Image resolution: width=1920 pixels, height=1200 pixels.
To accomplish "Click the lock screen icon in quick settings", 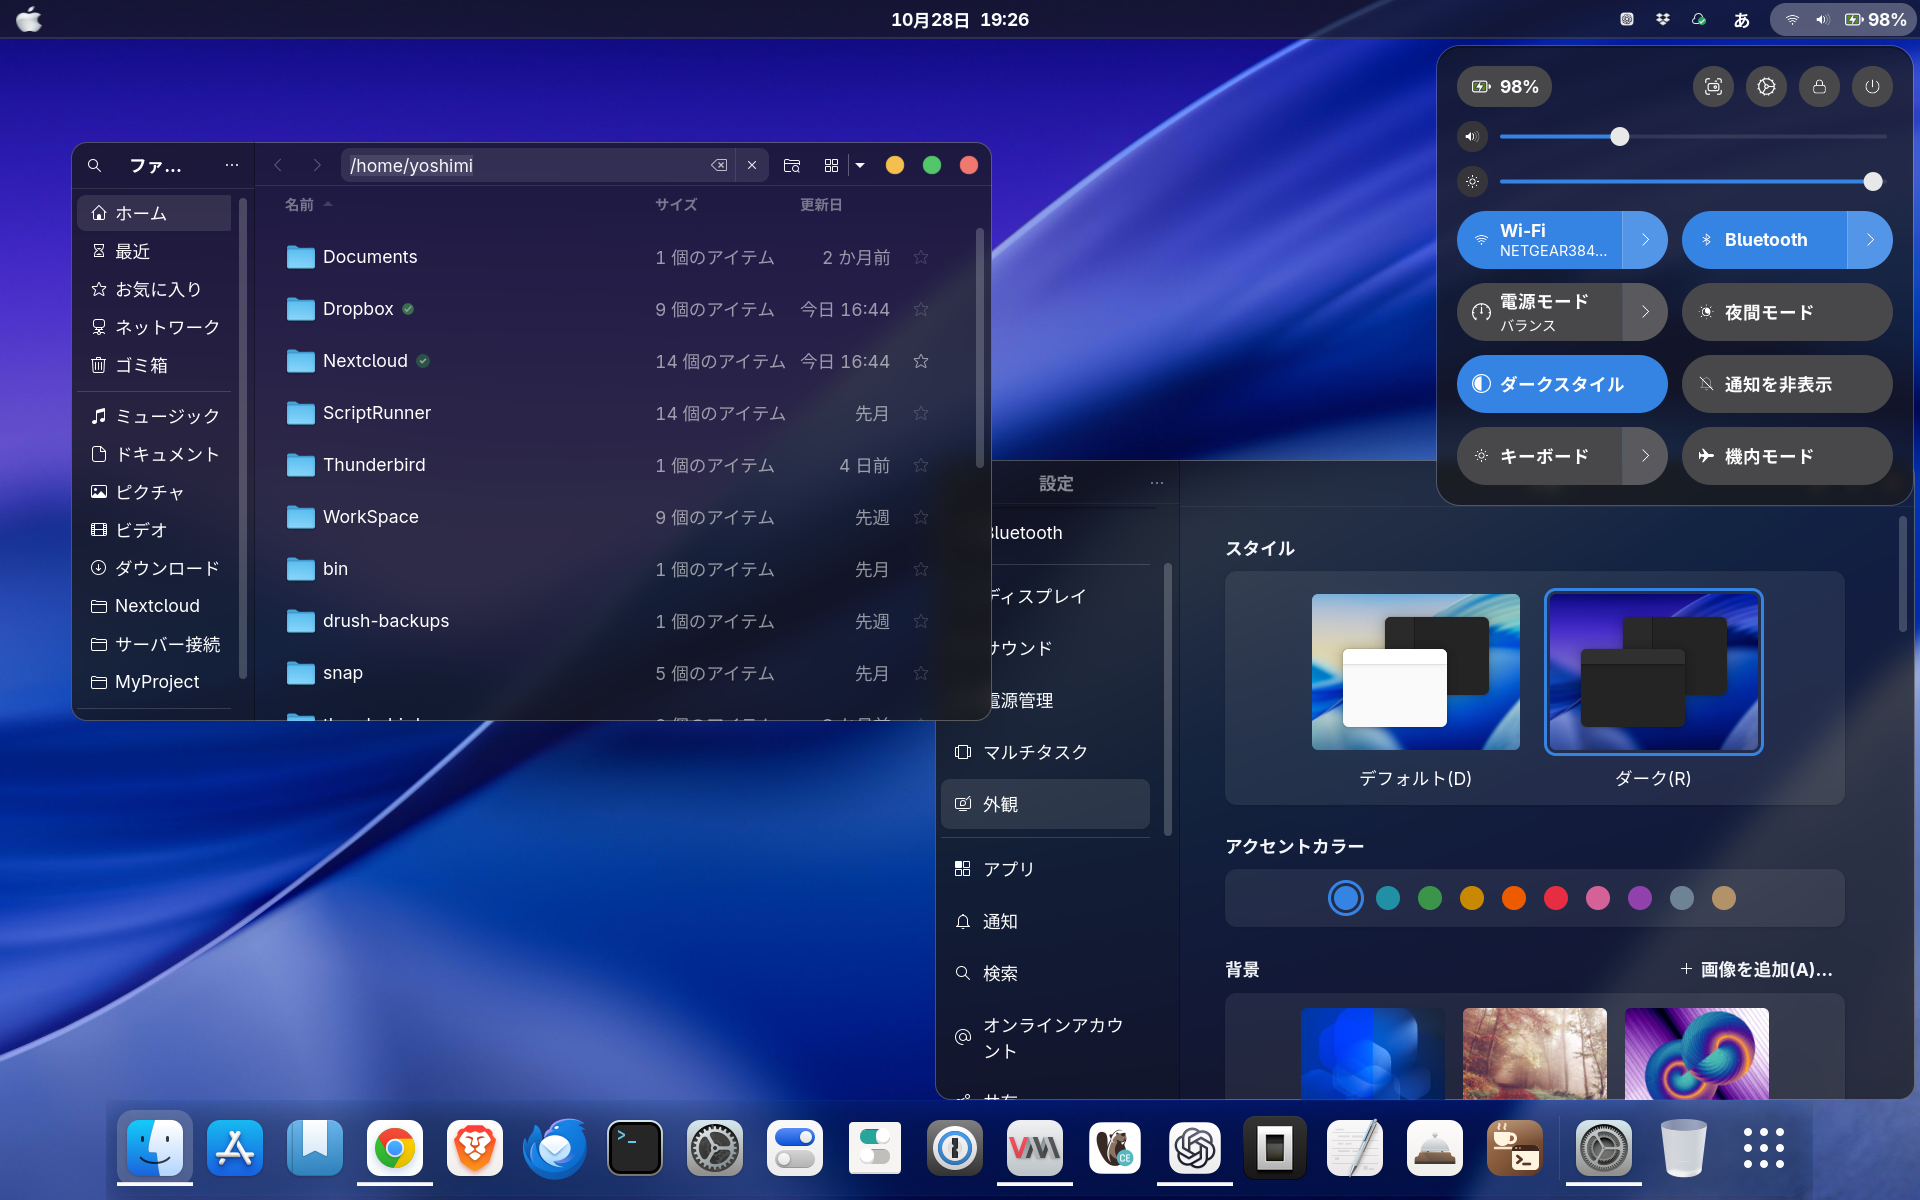I will tap(1819, 87).
